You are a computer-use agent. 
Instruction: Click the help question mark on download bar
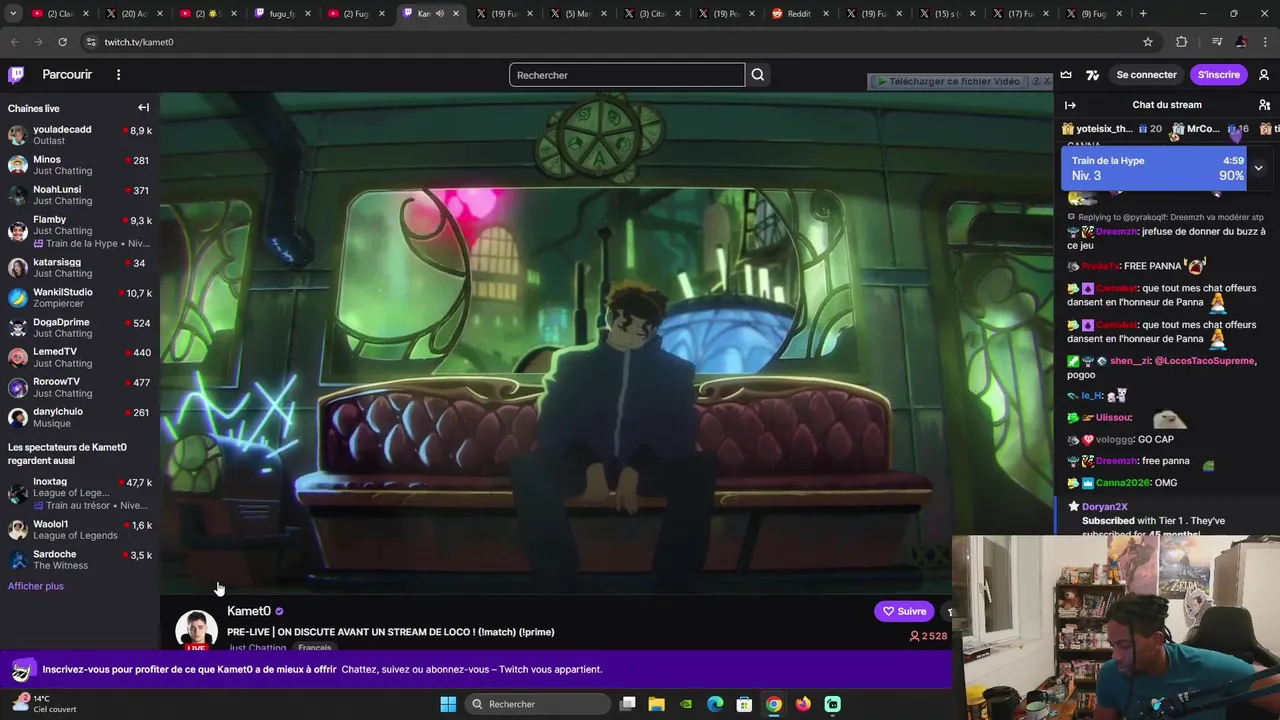(x=1035, y=81)
